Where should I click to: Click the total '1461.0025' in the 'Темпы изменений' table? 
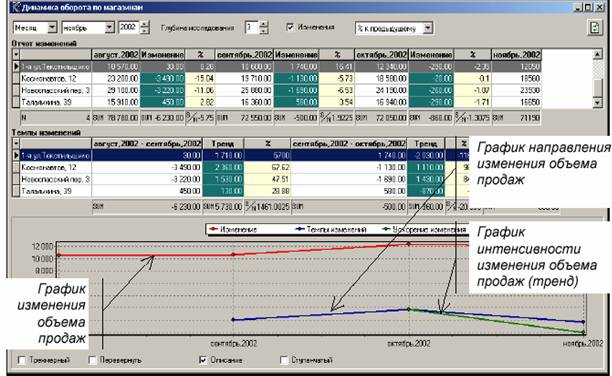pyautogui.click(x=267, y=207)
